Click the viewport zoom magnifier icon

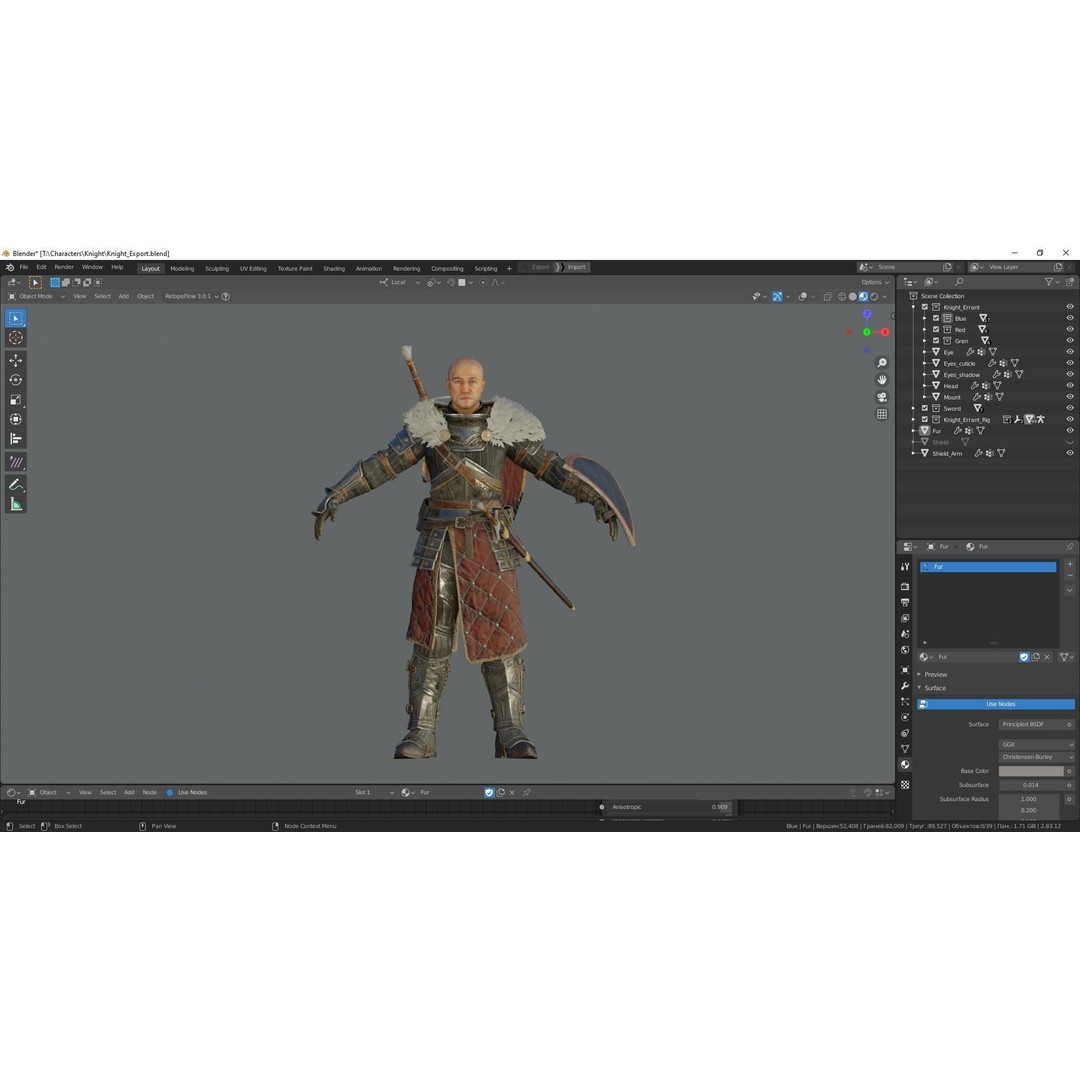tap(882, 363)
